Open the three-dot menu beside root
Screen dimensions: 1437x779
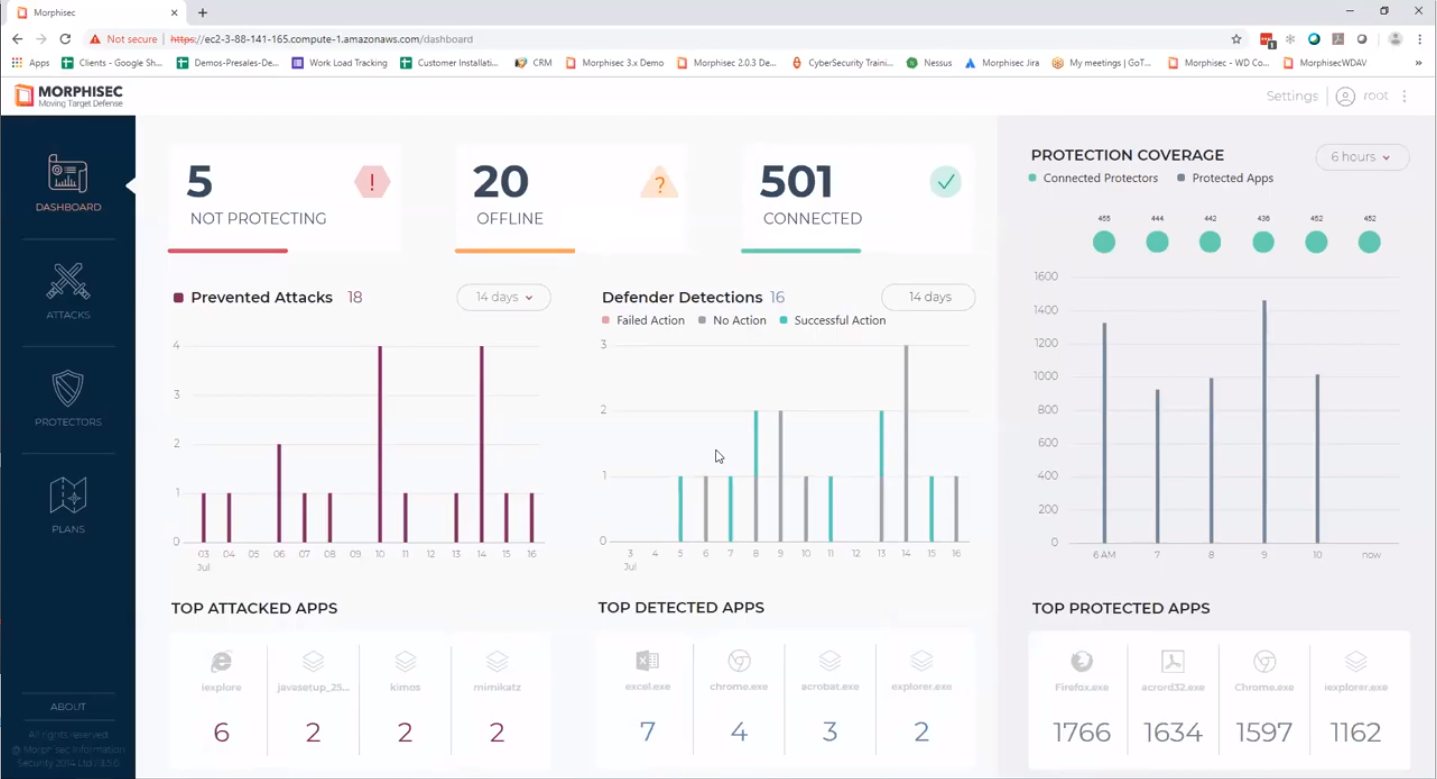(x=1405, y=96)
